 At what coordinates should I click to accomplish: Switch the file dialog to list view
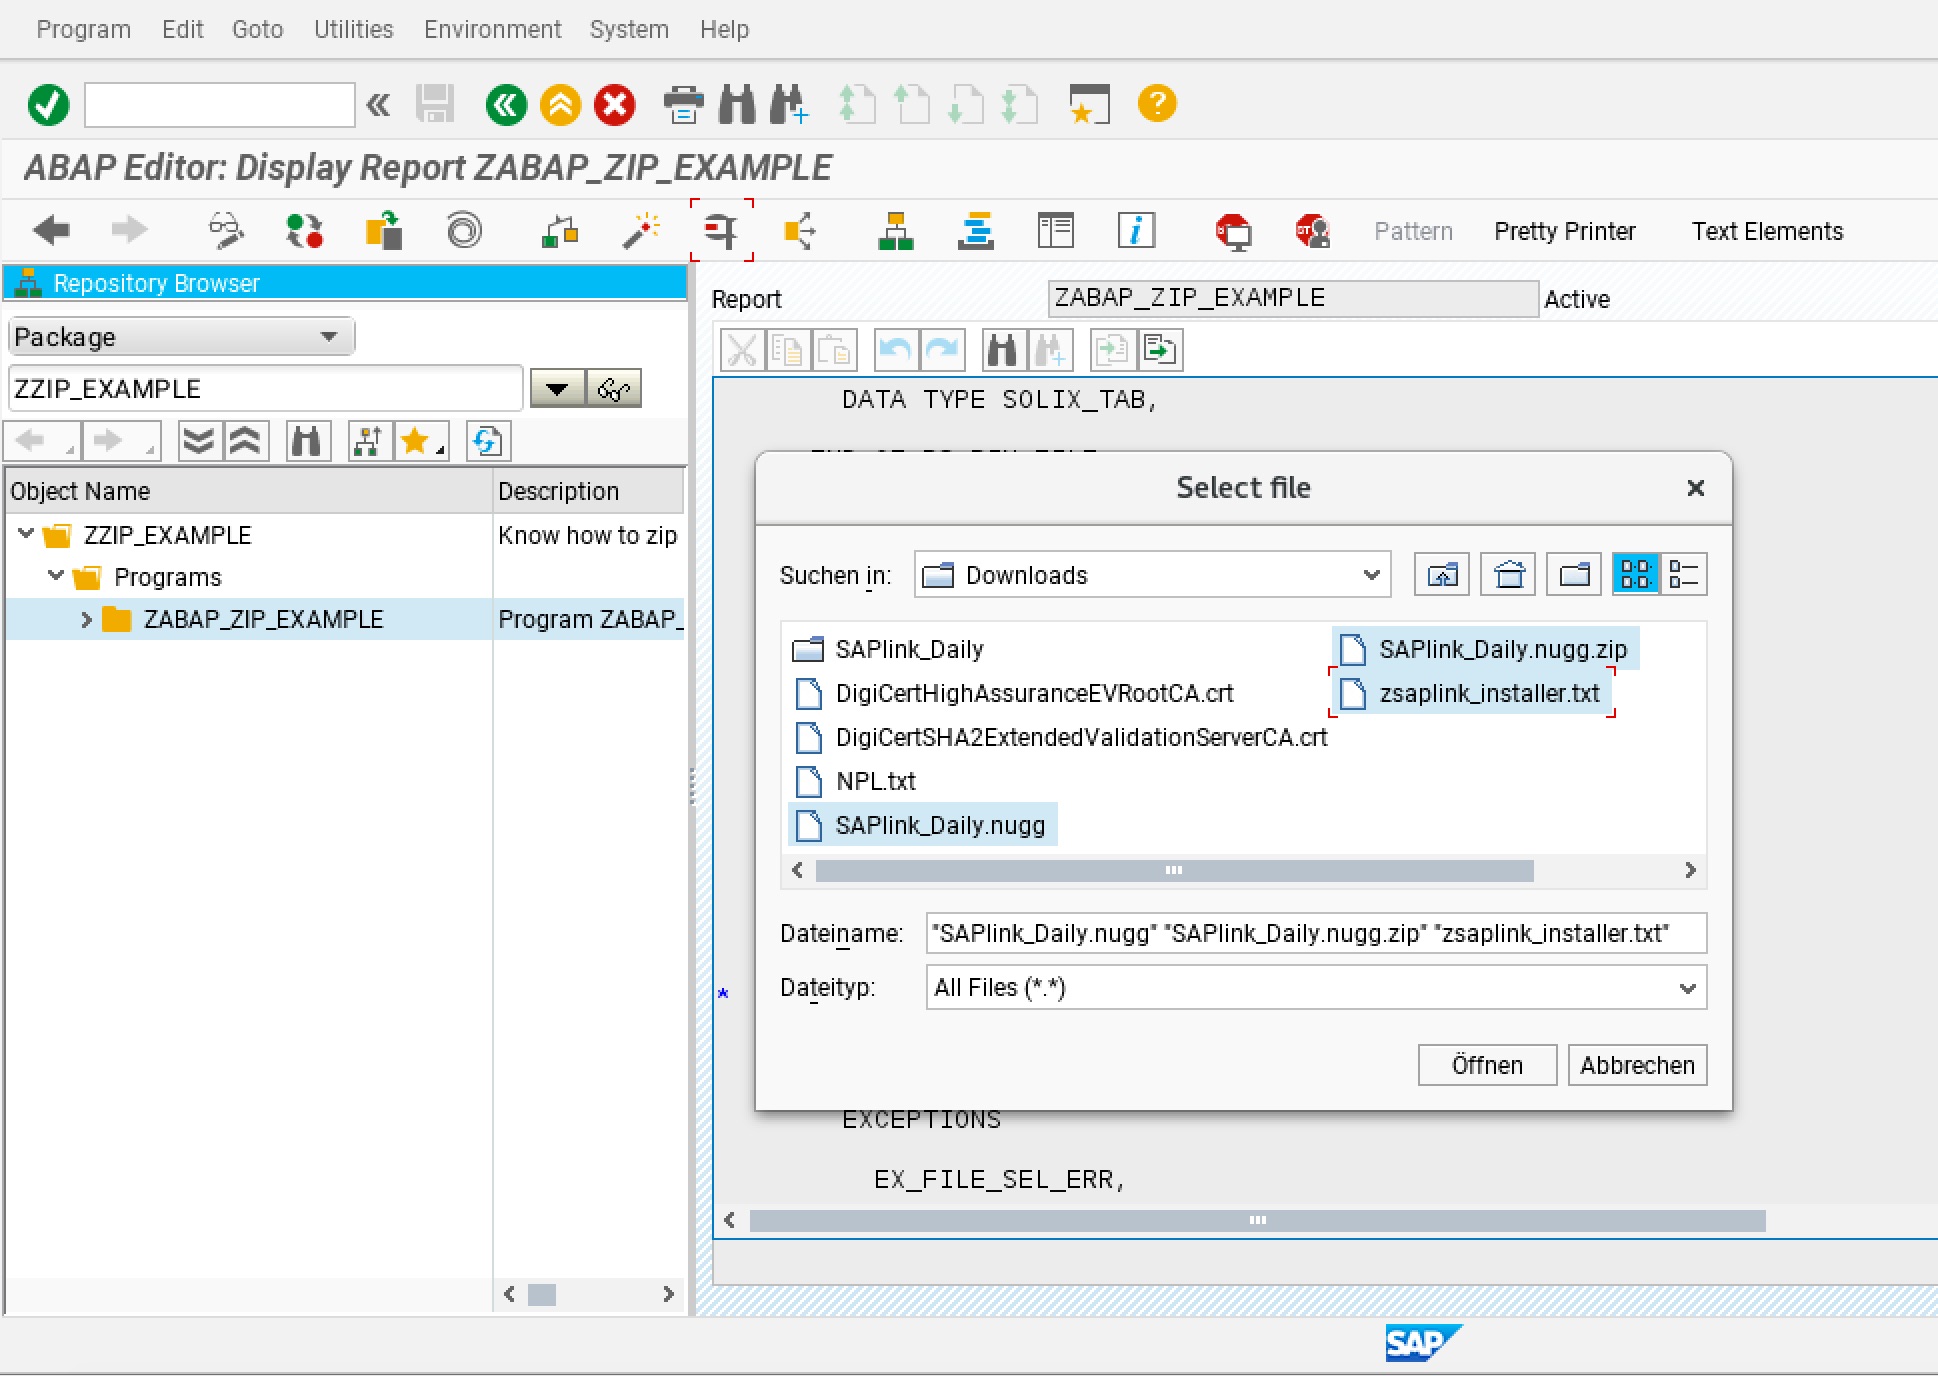[1685, 573]
